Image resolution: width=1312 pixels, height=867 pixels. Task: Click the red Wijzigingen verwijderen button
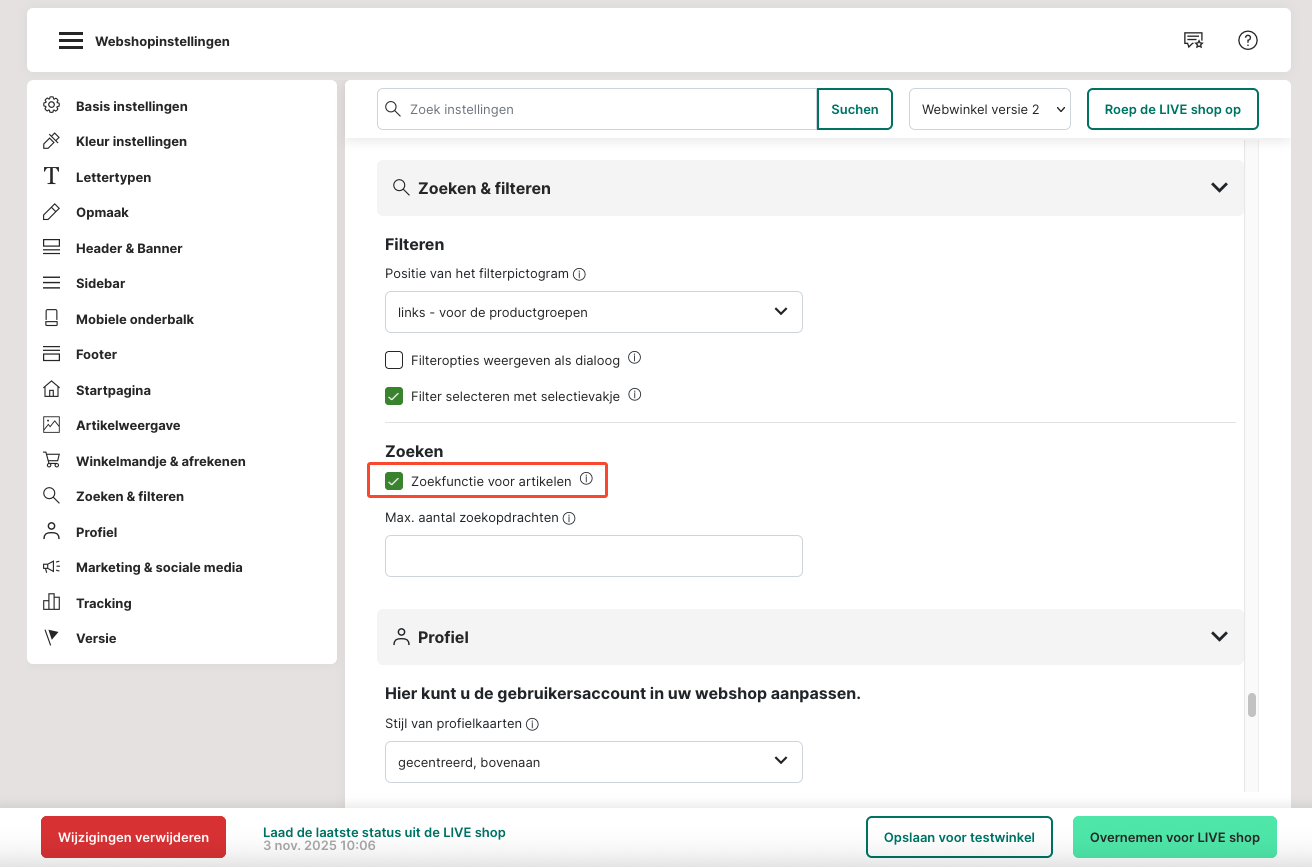(x=133, y=837)
